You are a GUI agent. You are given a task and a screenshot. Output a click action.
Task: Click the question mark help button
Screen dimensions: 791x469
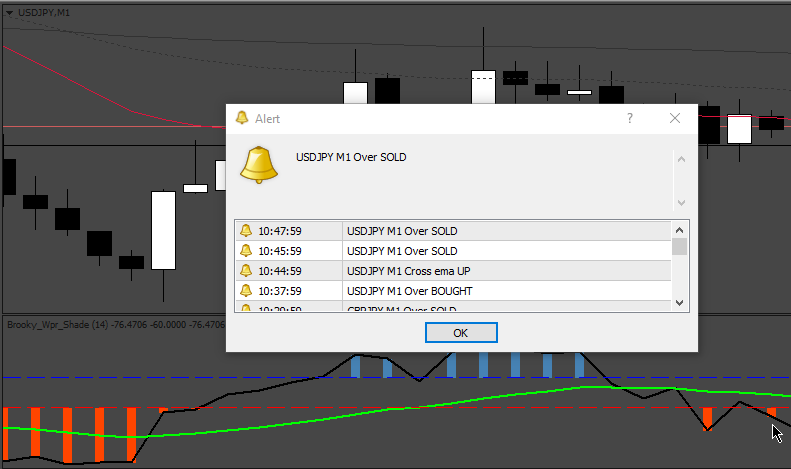630,118
